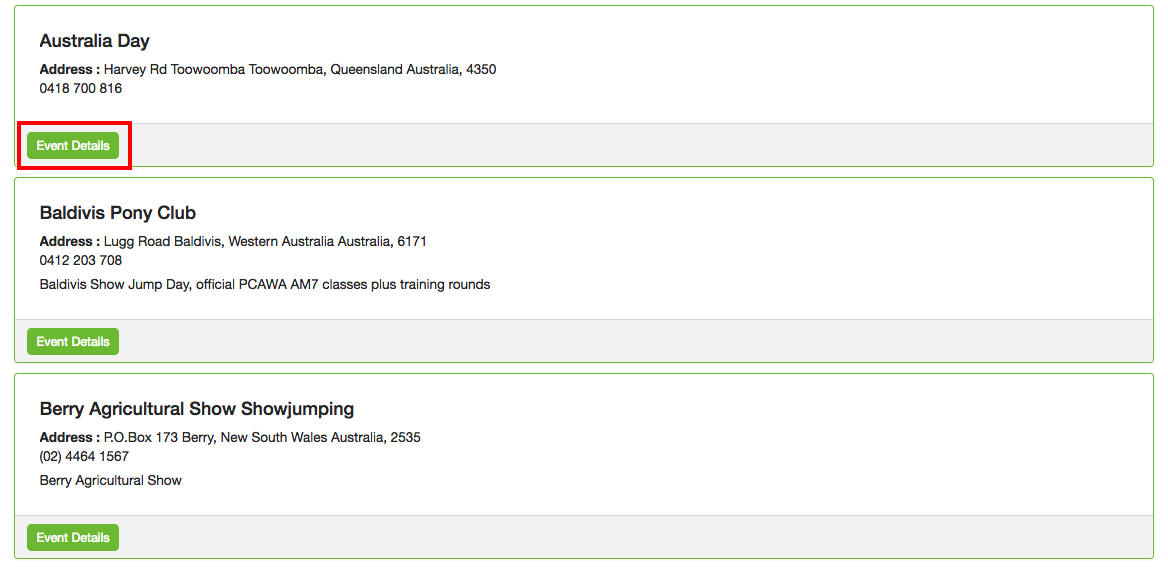Image resolution: width=1168 pixels, height=567 pixels.
Task: Click the Address label under Baldivis Pony Club
Action: pos(69,241)
